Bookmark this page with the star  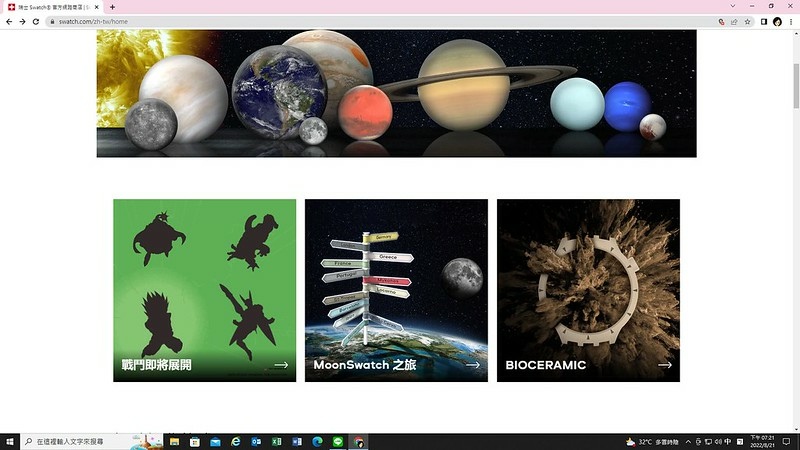pos(747,22)
